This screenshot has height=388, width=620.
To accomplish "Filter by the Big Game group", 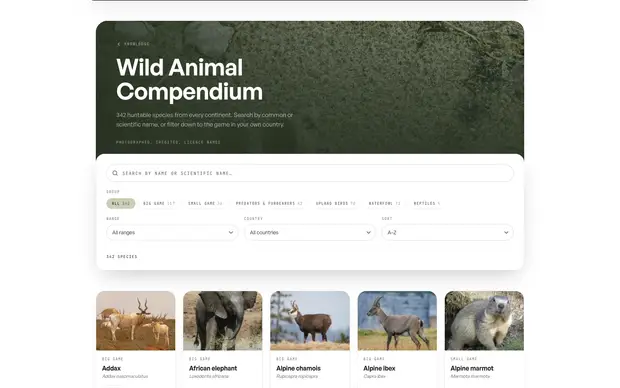I will [x=159, y=203].
